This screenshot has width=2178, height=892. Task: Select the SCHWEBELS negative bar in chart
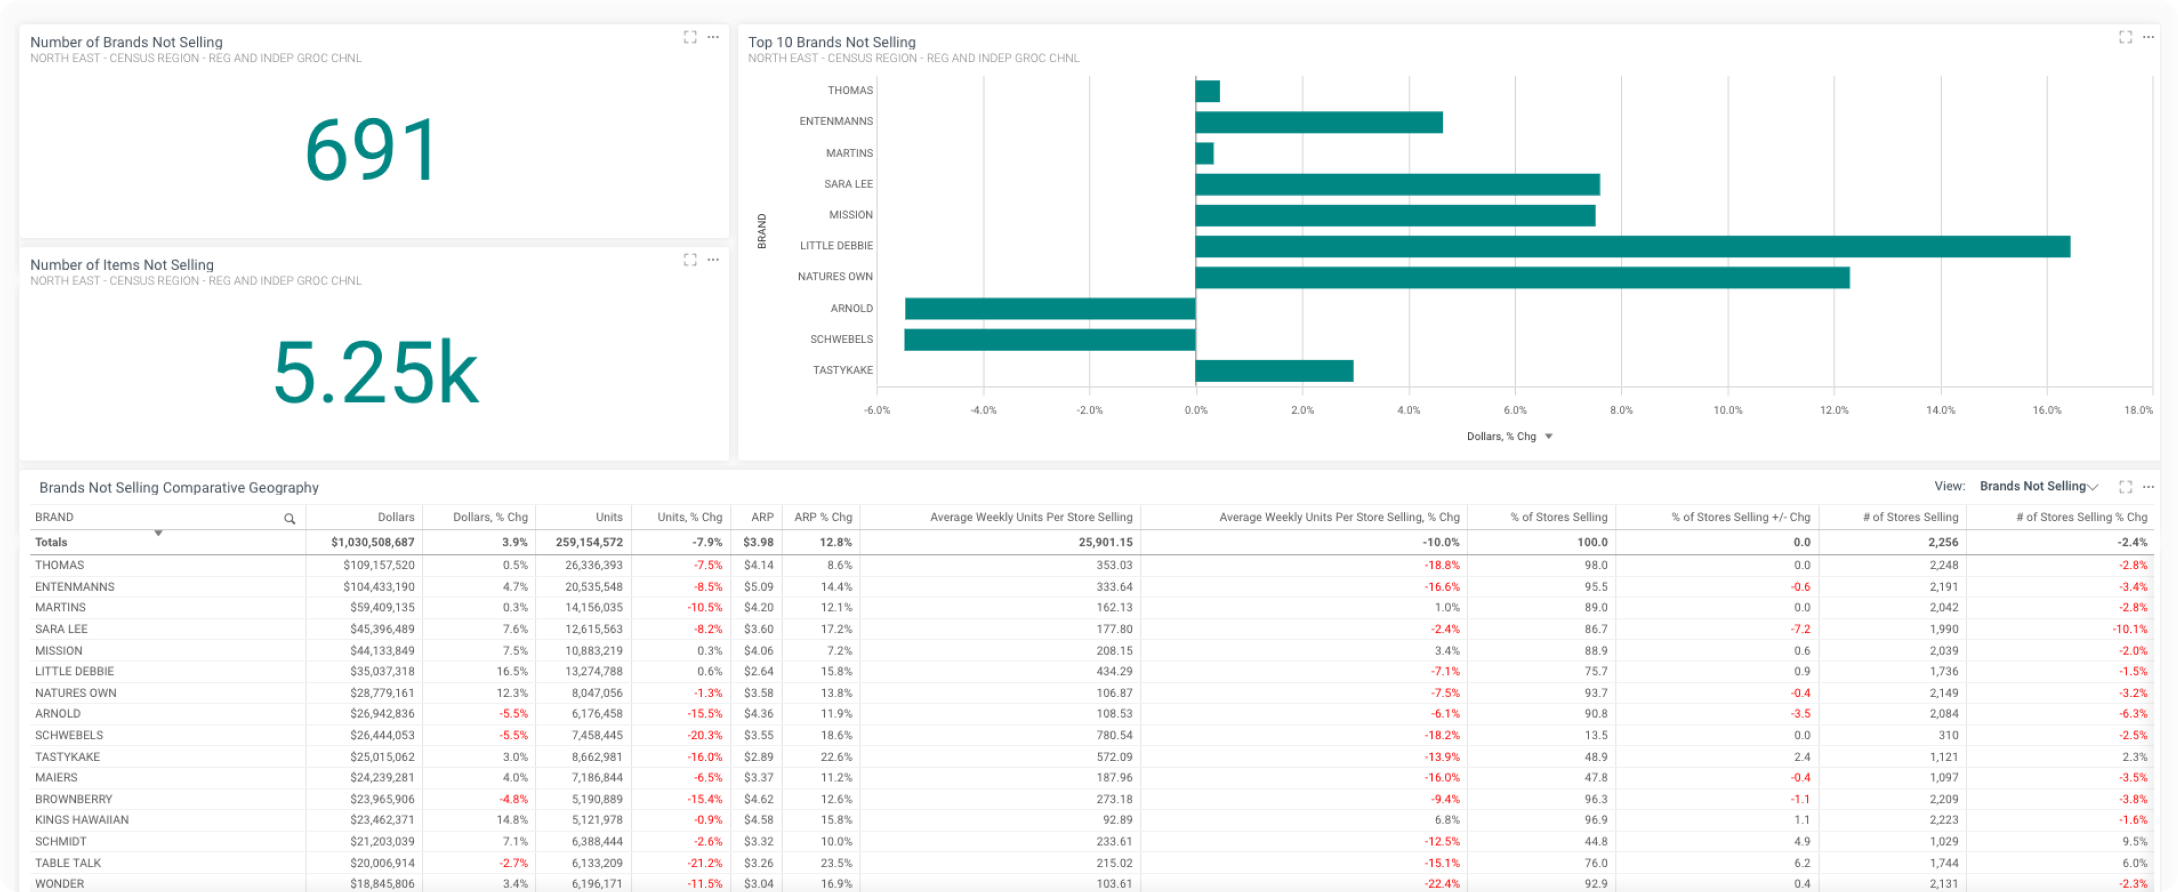[1050, 340]
